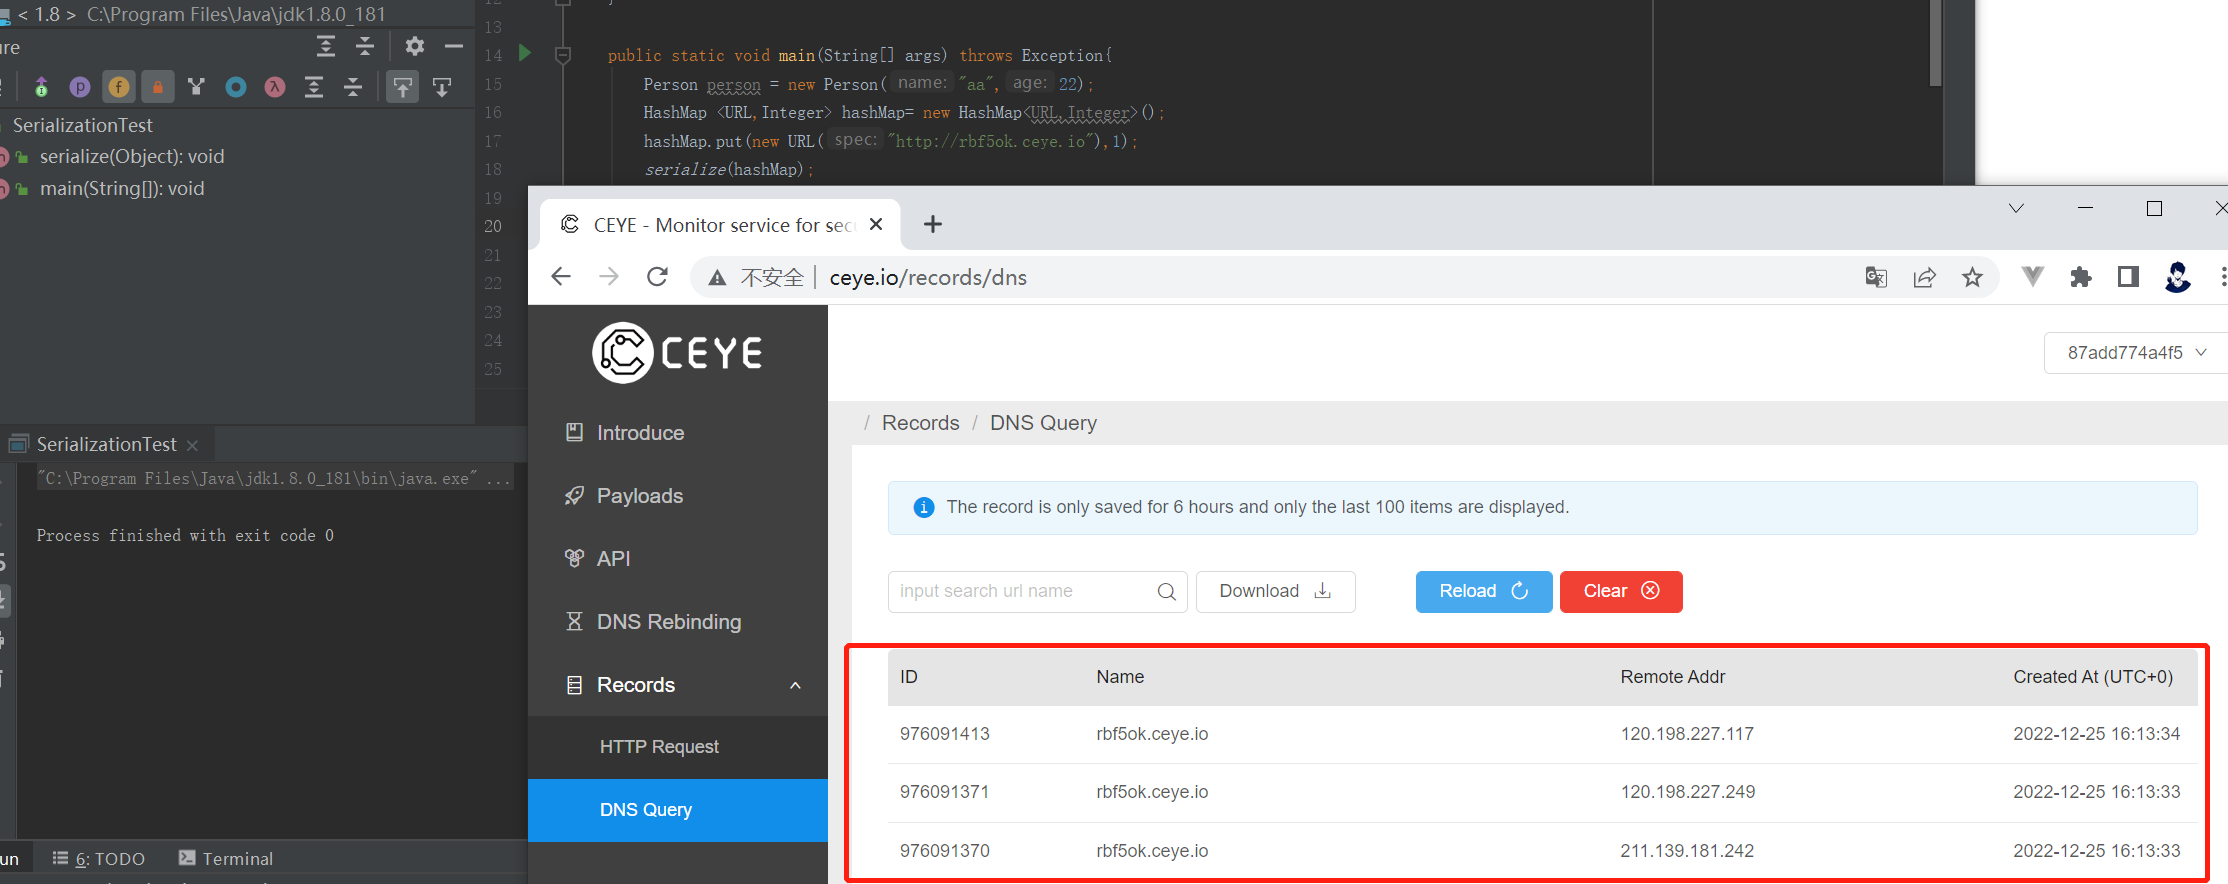2228x884 pixels.
Task: Focus the search url name input
Action: (x=1023, y=592)
